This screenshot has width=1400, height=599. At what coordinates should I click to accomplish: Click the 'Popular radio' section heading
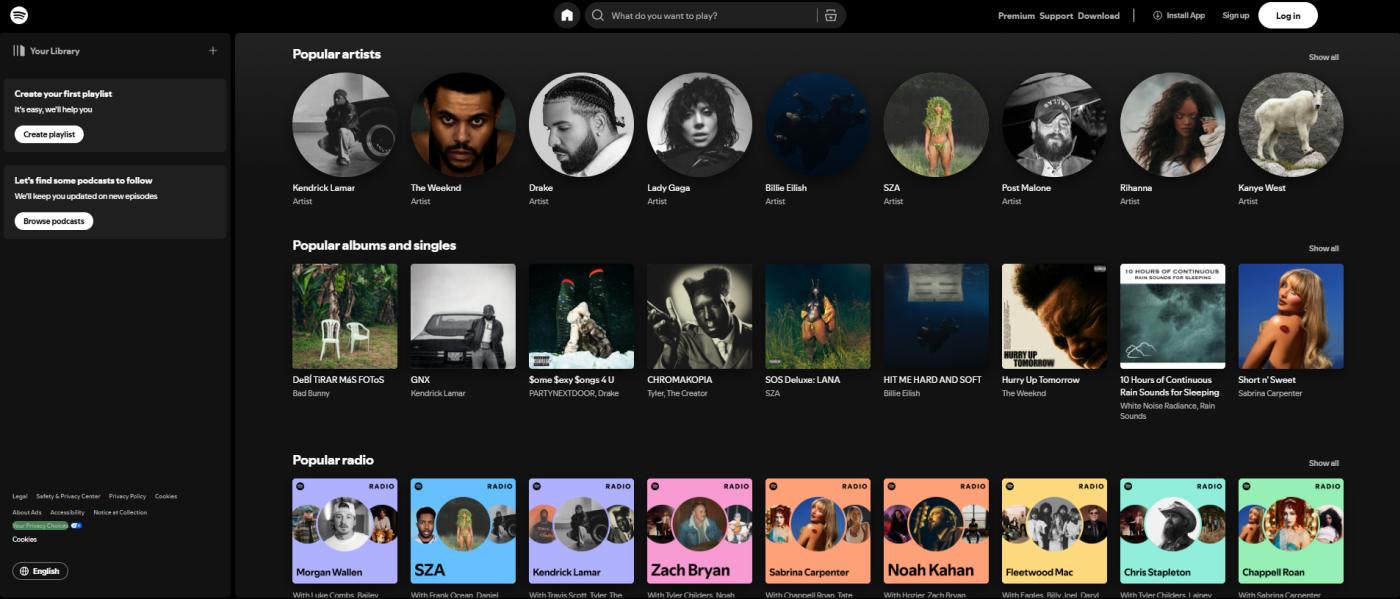[333, 460]
